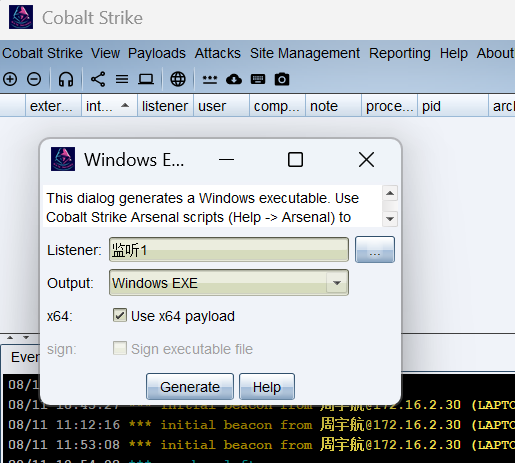Click the 11:12:16 initial beacon log line
Viewport: 515px width, 463px height.
point(261,425)
